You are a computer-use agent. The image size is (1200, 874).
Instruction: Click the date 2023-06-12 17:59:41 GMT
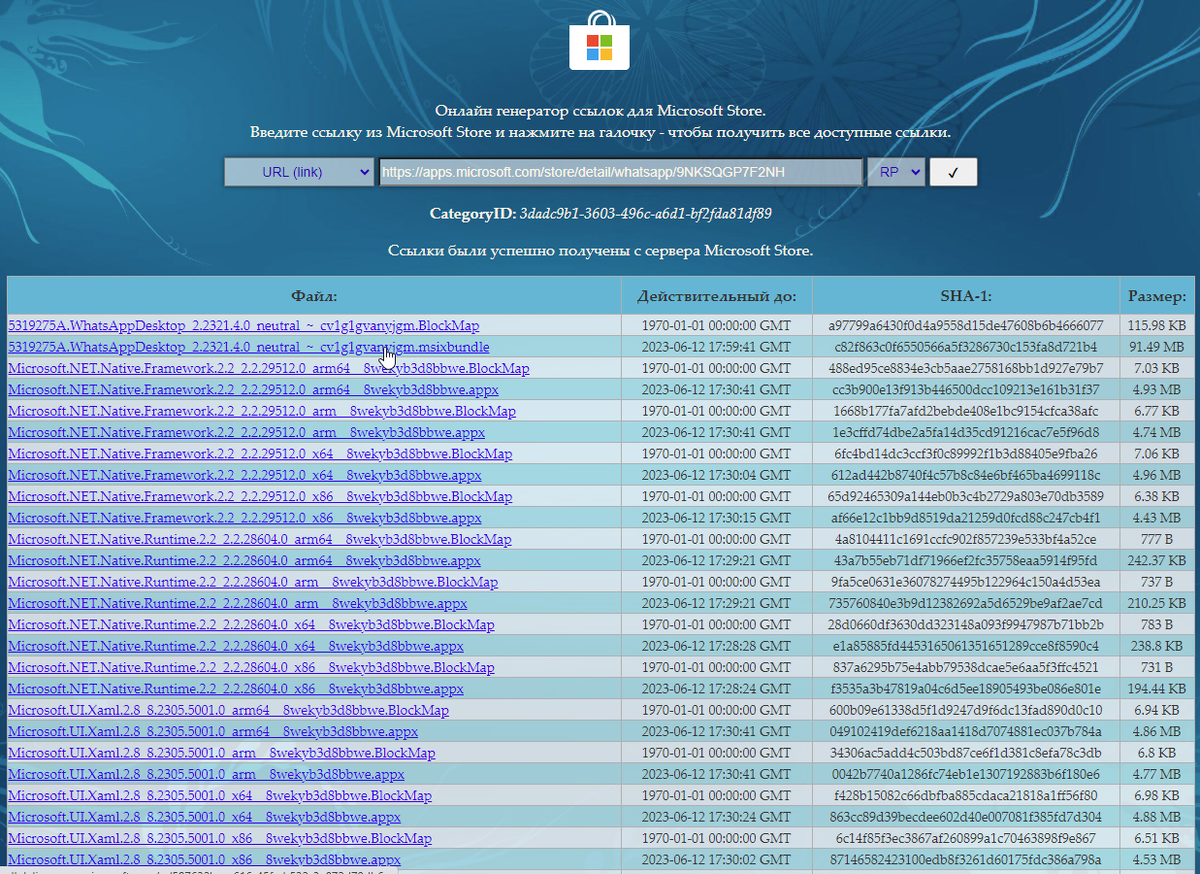point(717,347)
